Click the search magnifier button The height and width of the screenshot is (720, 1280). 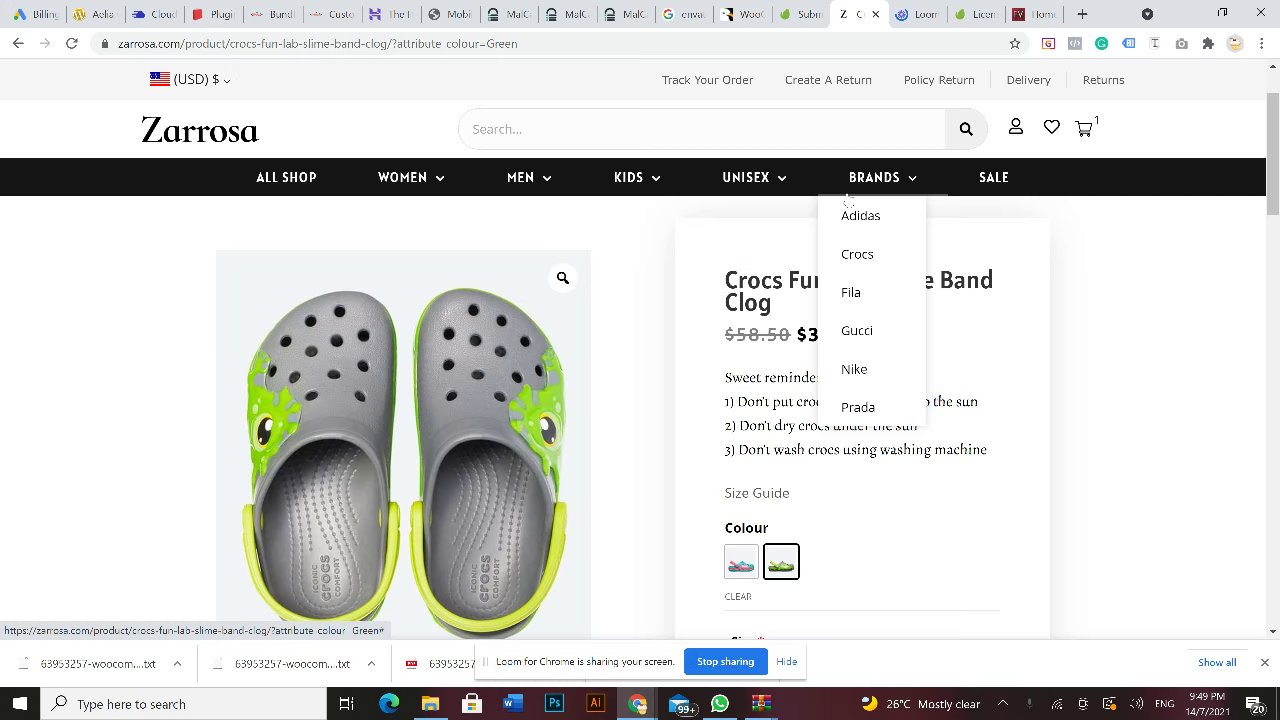point(966,129)
